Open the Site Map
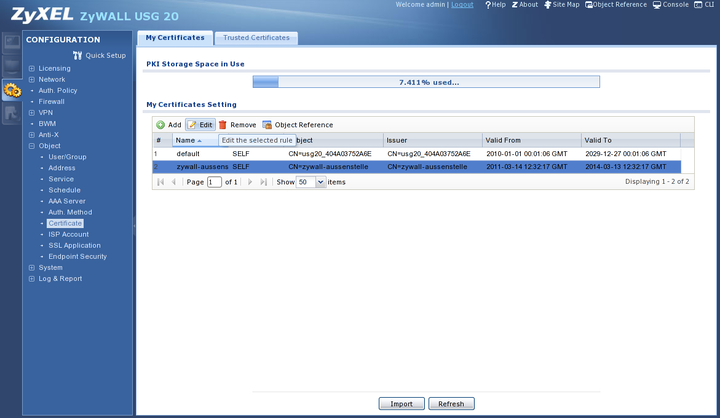This screenshot has height=418, width=720. [x=562, y=5]
